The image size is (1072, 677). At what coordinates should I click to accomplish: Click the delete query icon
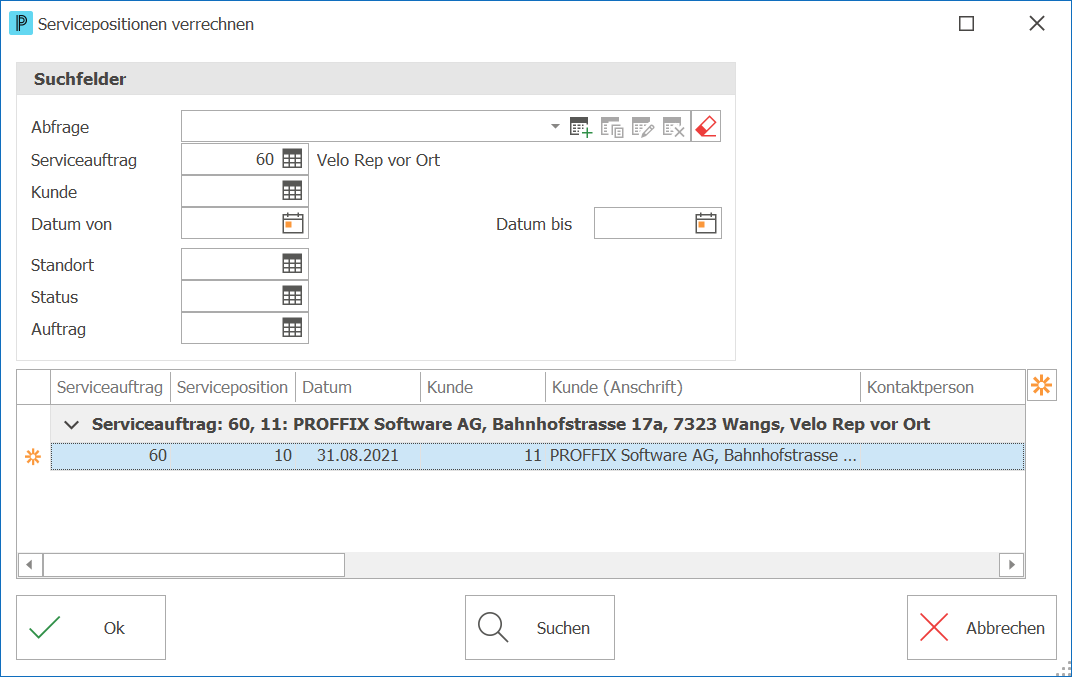click(673, 127)
